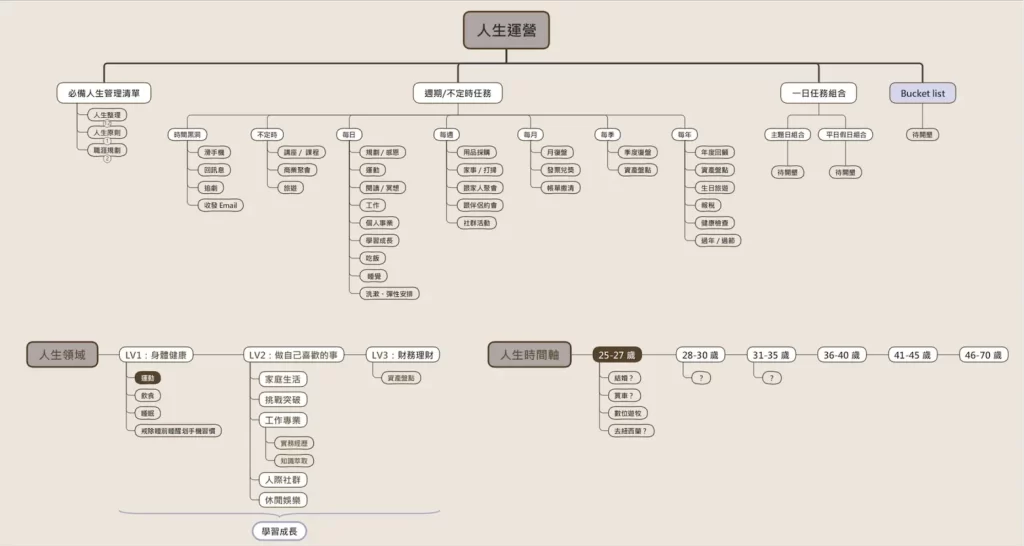
Task: Expand the child badge under 人生整理
Action: click(x=107, y=124)
